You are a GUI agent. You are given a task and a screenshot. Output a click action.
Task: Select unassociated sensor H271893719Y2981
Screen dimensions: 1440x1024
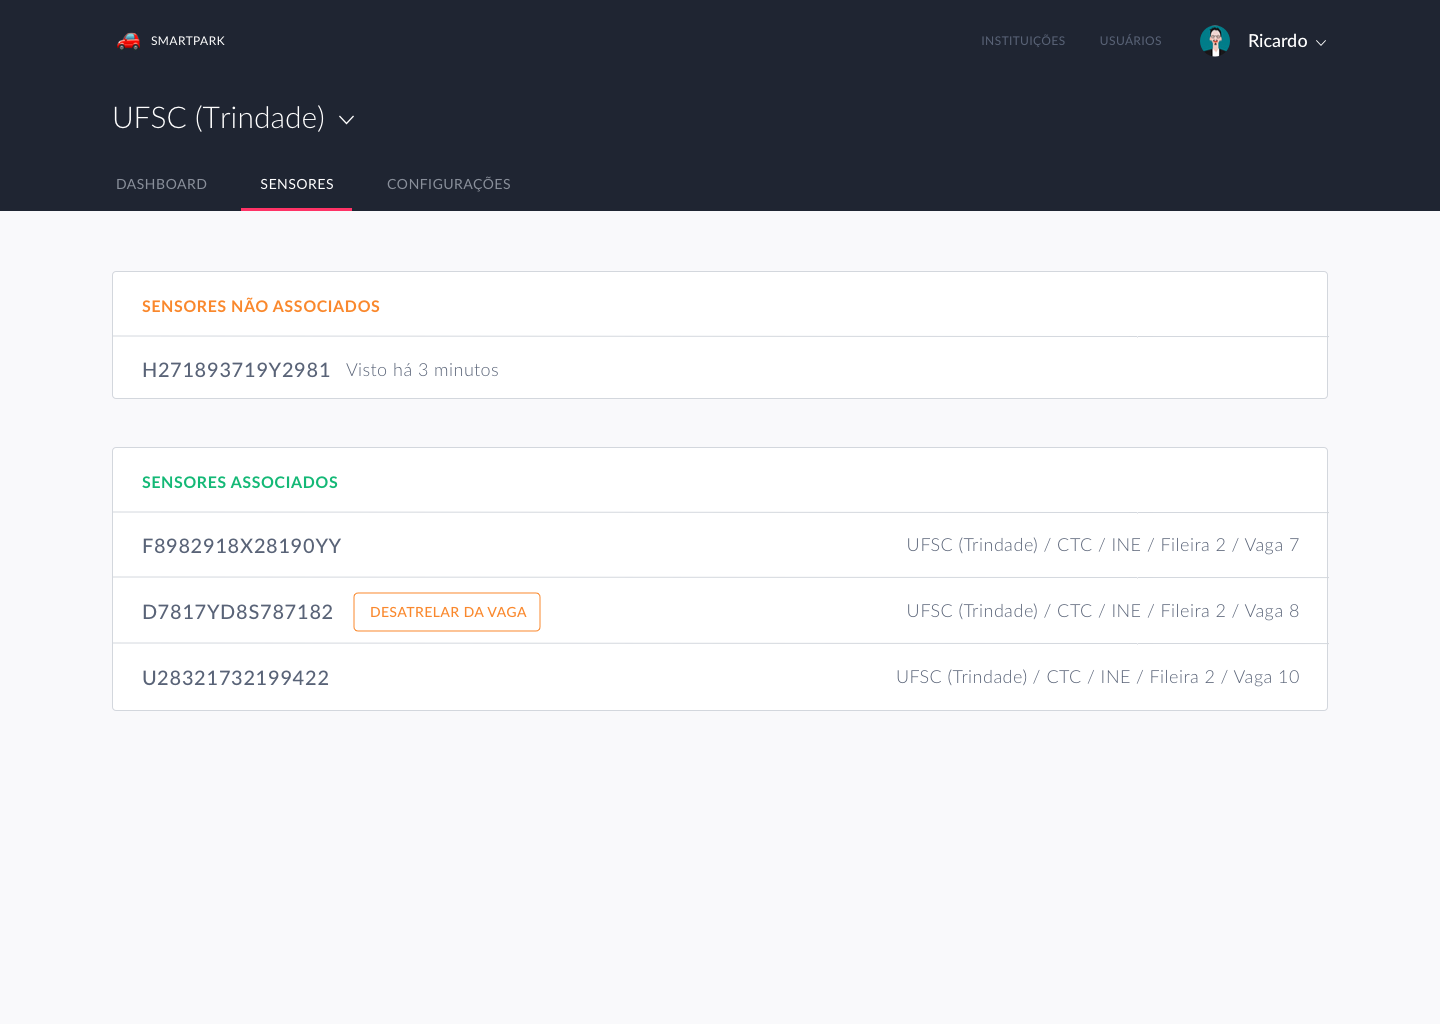(x=236, y=370)
